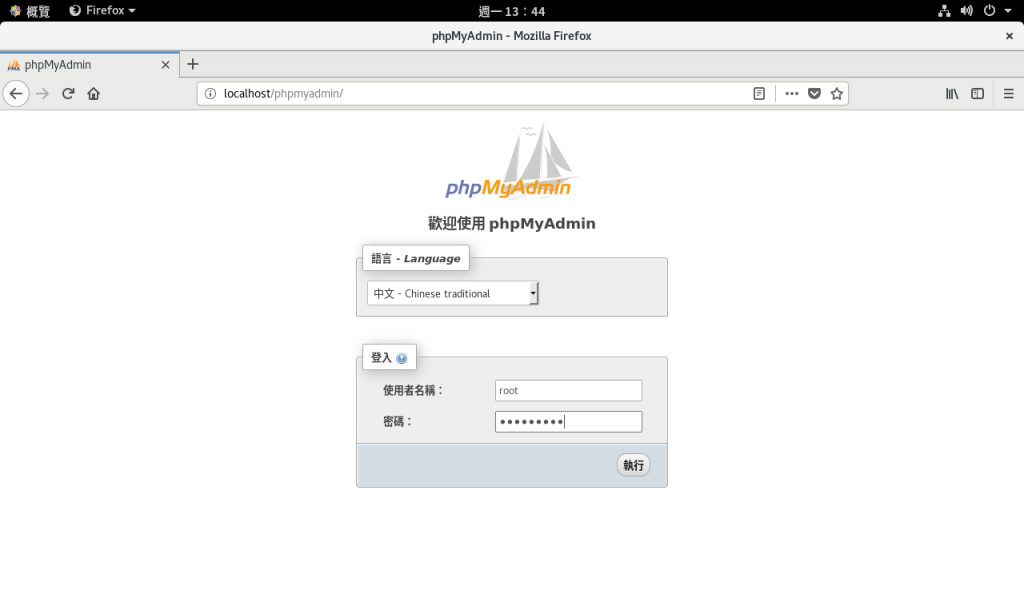Open the volume icon in the system tray
The image size is (1024, 614).
point(967,10)
